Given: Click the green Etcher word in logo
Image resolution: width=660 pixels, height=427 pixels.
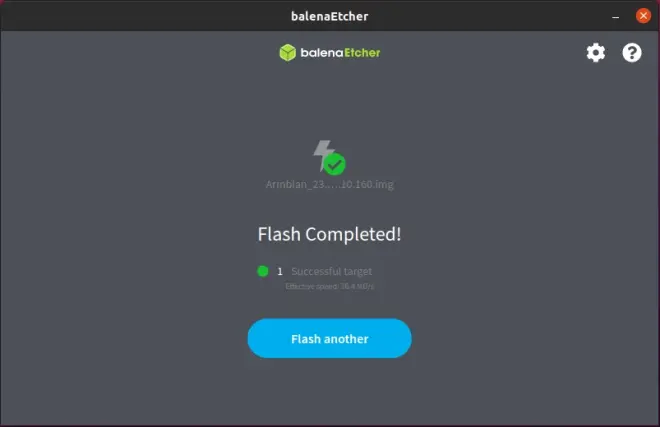Looking at the screenshot, I should pos(362,53).
